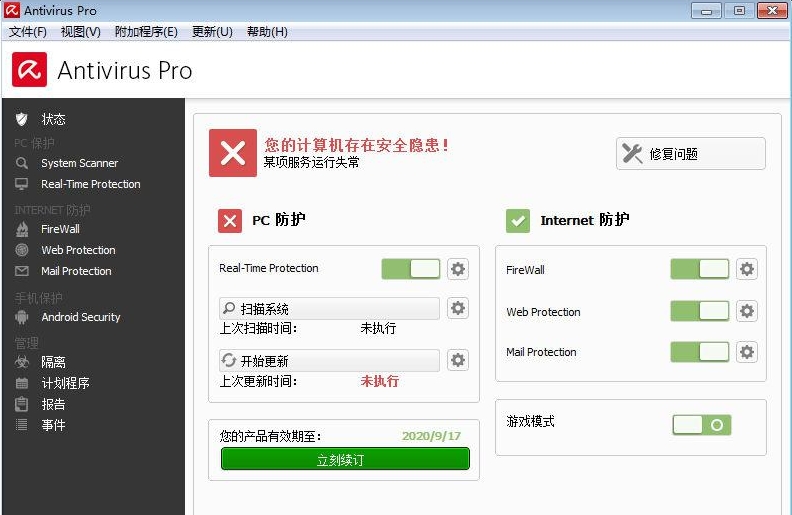792x515 pixels.
Task: Open Android Security in the sidebar
Action: pos(80,317)
